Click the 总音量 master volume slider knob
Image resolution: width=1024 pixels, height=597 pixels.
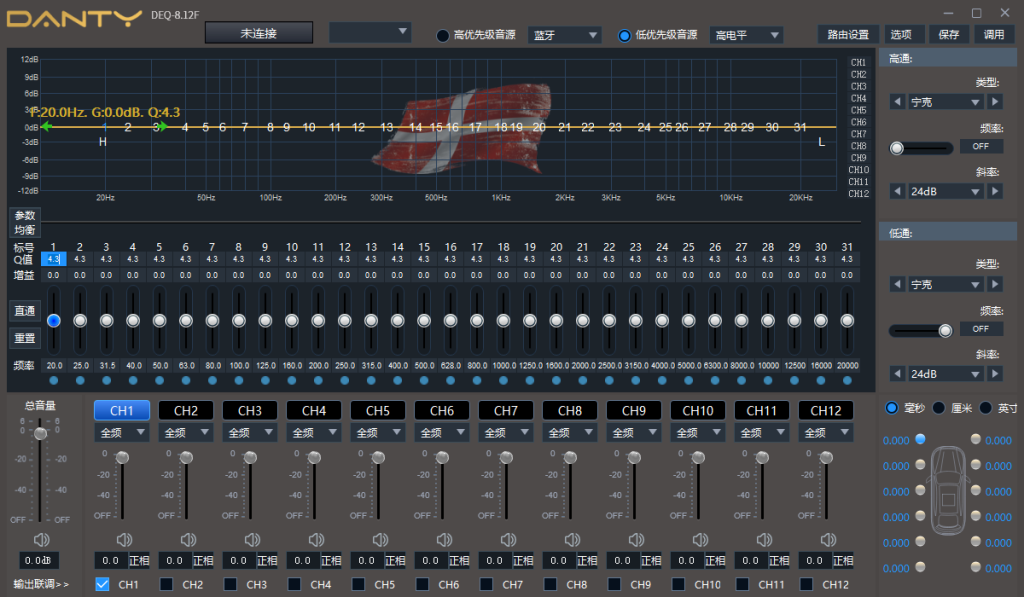(x=40, y=433)
